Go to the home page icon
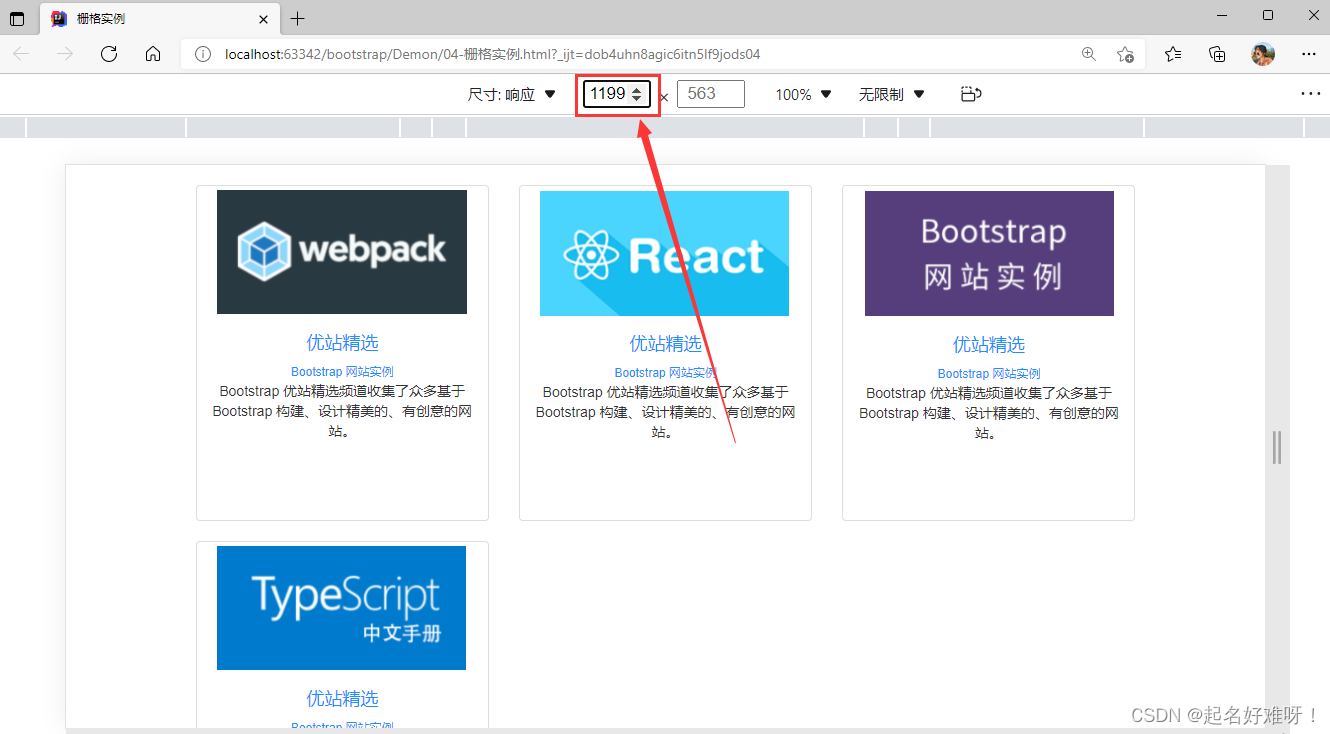 153,54
